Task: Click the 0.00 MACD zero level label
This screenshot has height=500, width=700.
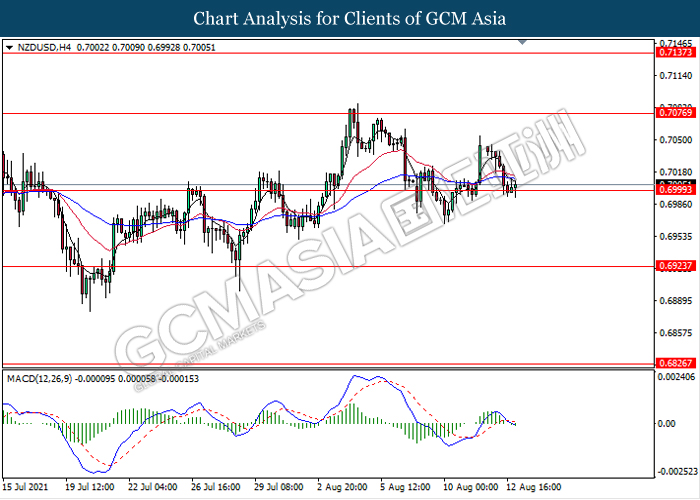Action: 667,424
